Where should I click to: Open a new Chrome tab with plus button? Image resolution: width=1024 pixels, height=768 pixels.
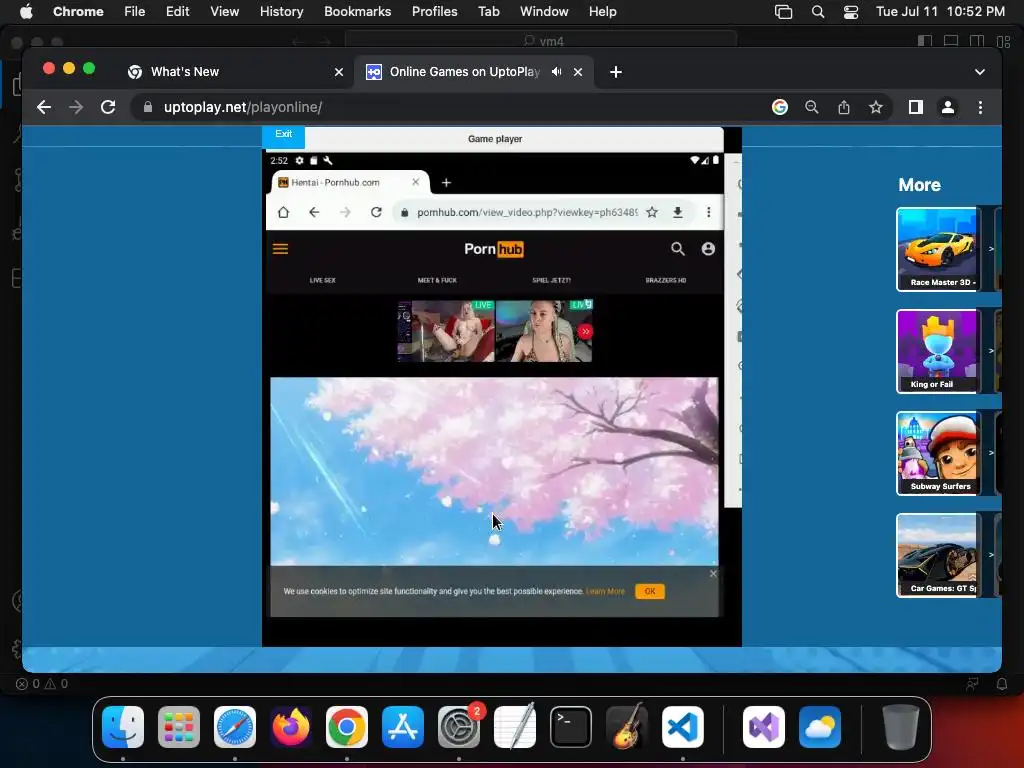pyautogui.click(x=616, y=72)
